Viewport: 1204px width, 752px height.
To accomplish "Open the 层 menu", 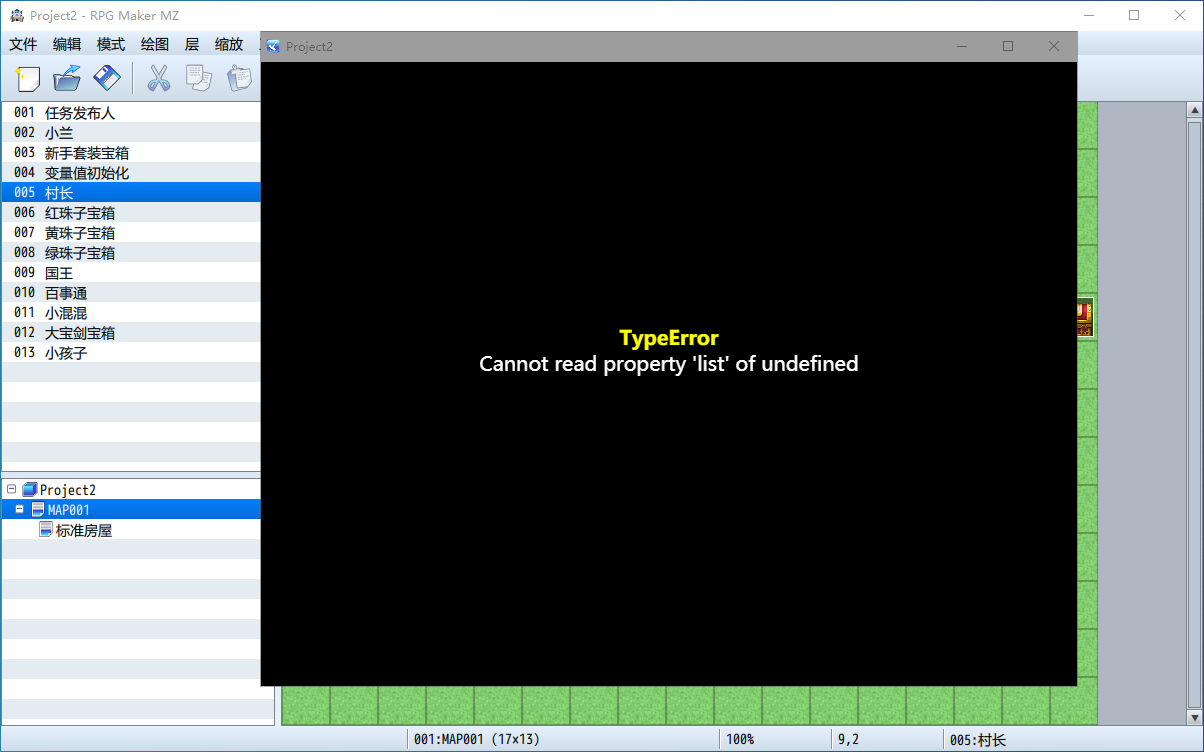I will point(192,44).
